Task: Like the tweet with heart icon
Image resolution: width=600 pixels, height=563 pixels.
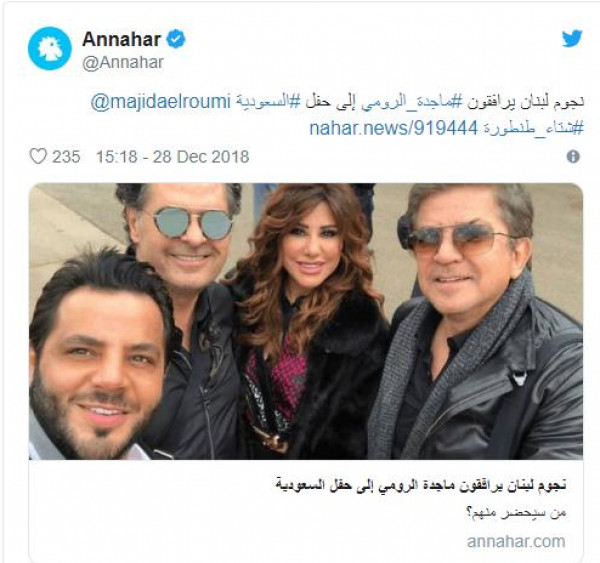Action: [38, 157]
